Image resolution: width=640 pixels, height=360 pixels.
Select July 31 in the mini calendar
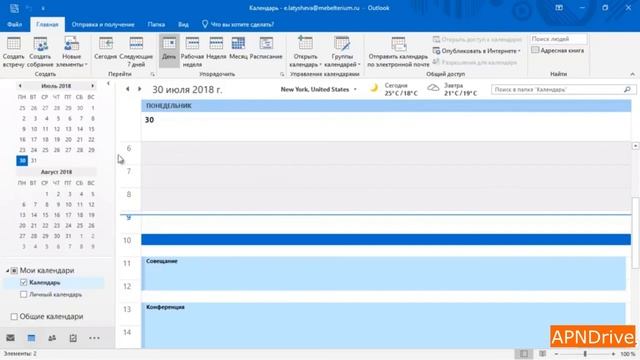[x=34, y=160]
